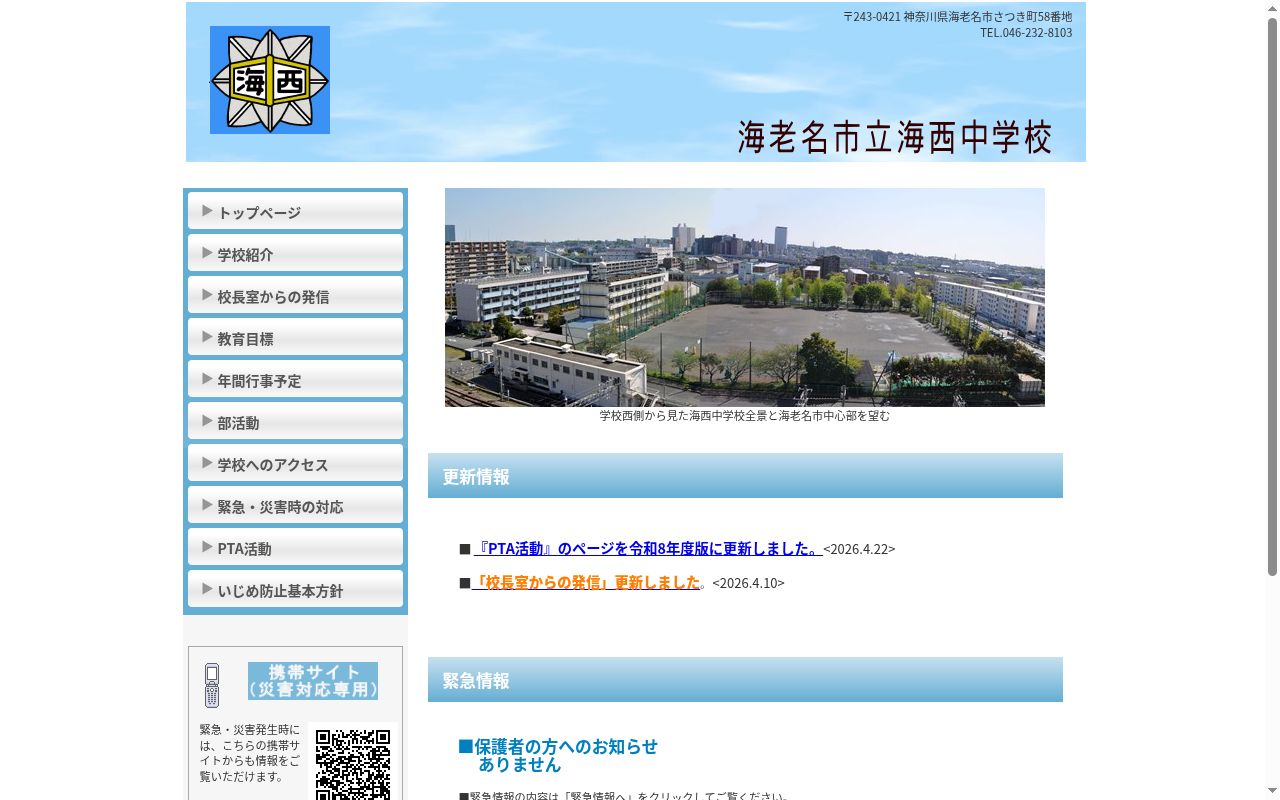Open いじめ防止基本方針 menu item
The height and width of the screenshot is (800, 1280).
(x=295, y=589)
